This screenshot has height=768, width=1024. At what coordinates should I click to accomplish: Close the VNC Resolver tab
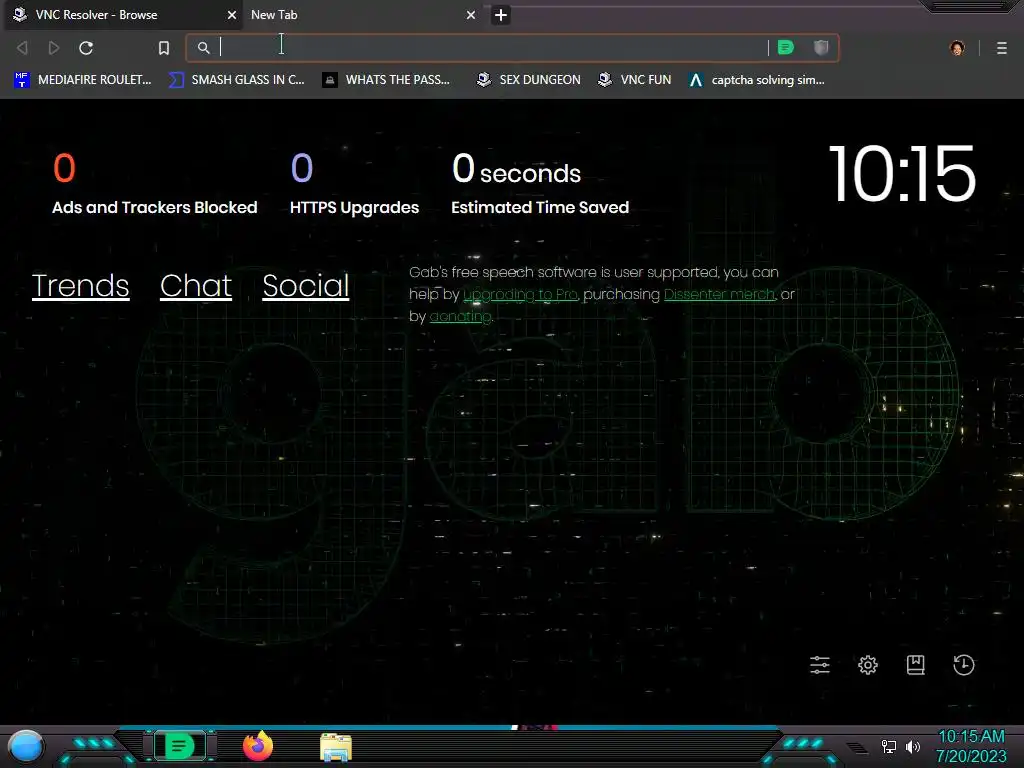(232, 14)
